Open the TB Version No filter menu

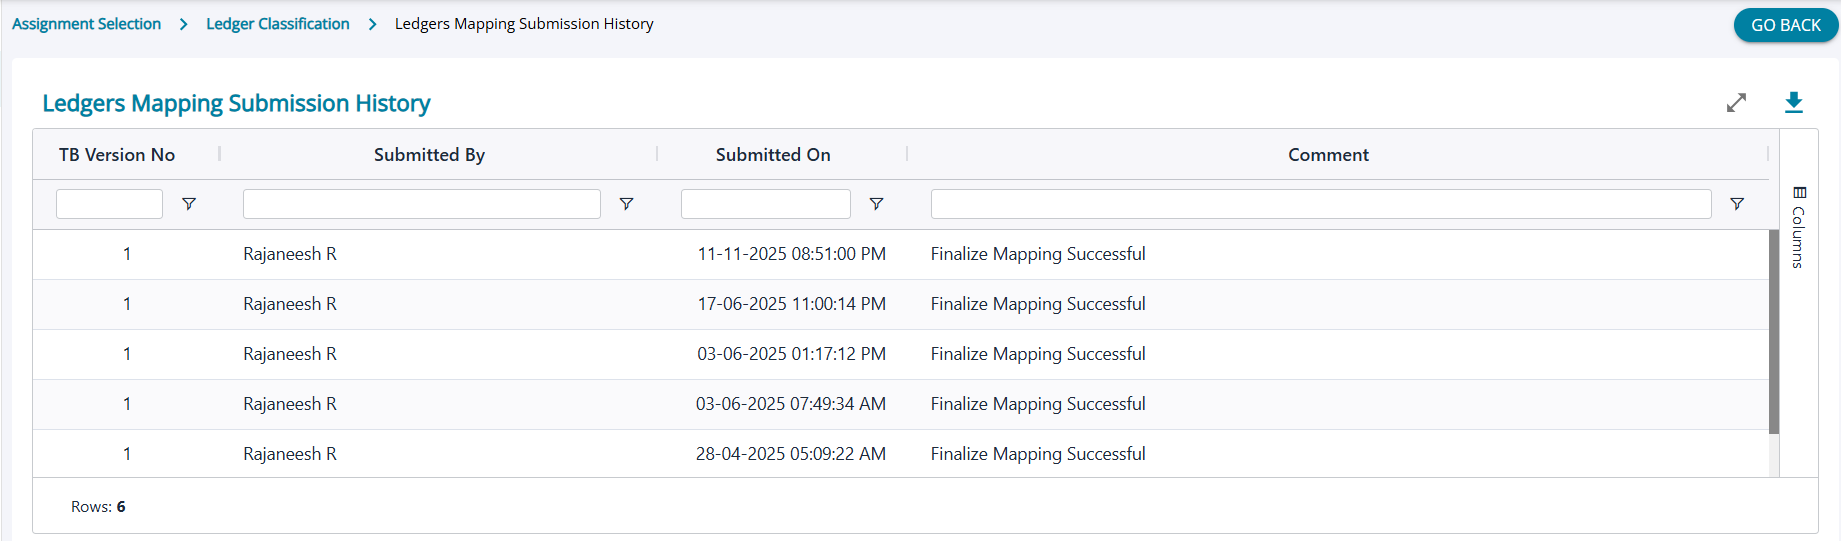pyautogui.click(x=188, y=204)
